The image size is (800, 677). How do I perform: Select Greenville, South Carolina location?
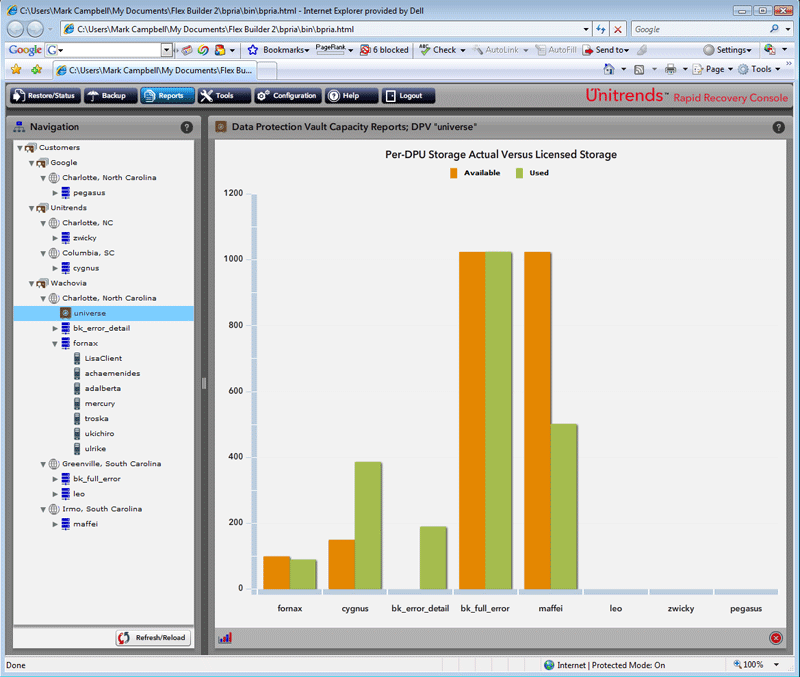[111, 464]
